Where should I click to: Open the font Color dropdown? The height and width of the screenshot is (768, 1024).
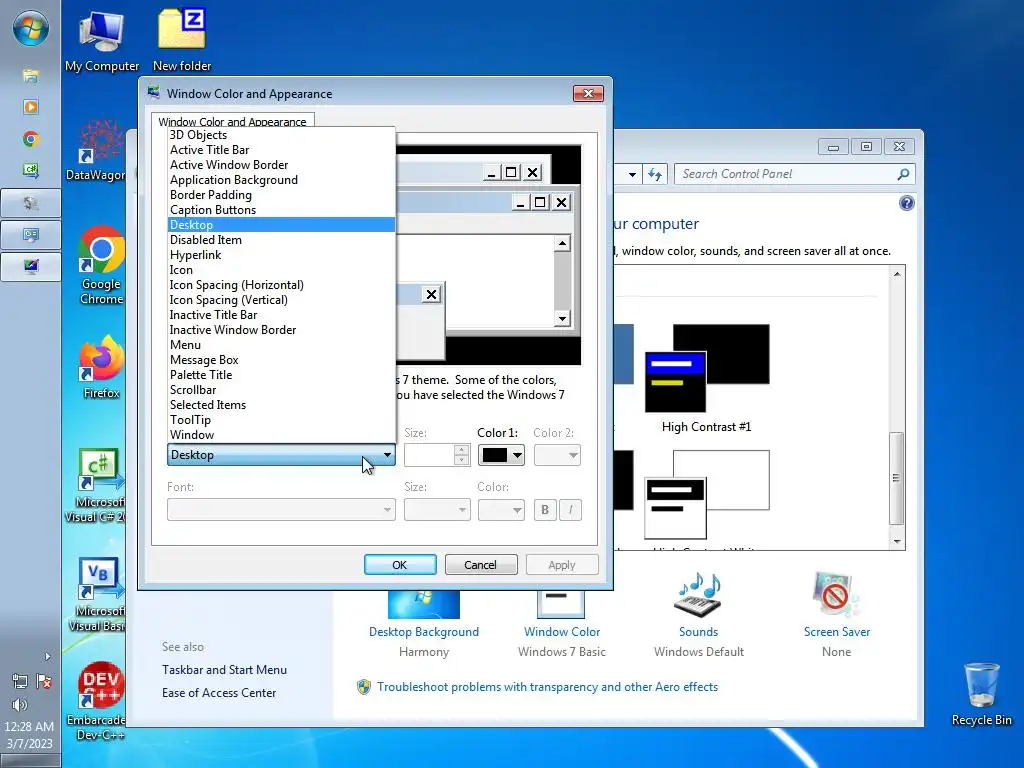click(x=501, y=509)
